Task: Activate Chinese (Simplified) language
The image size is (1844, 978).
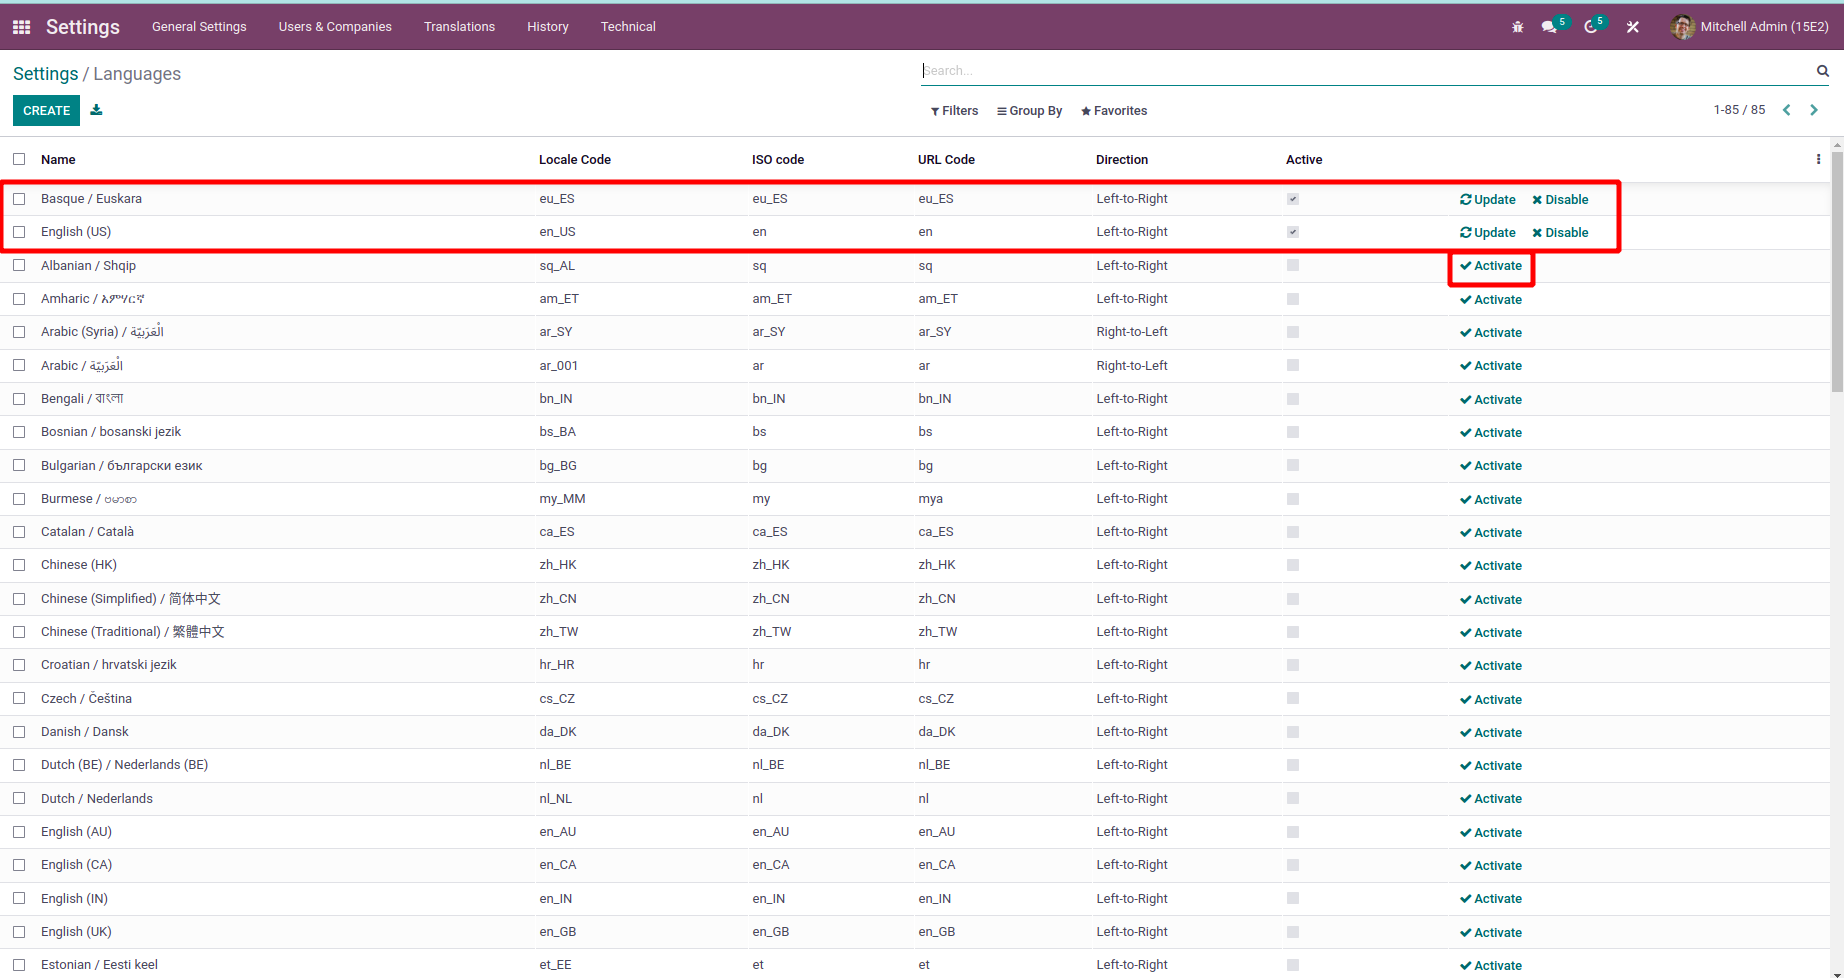Action: (1491, 600)
